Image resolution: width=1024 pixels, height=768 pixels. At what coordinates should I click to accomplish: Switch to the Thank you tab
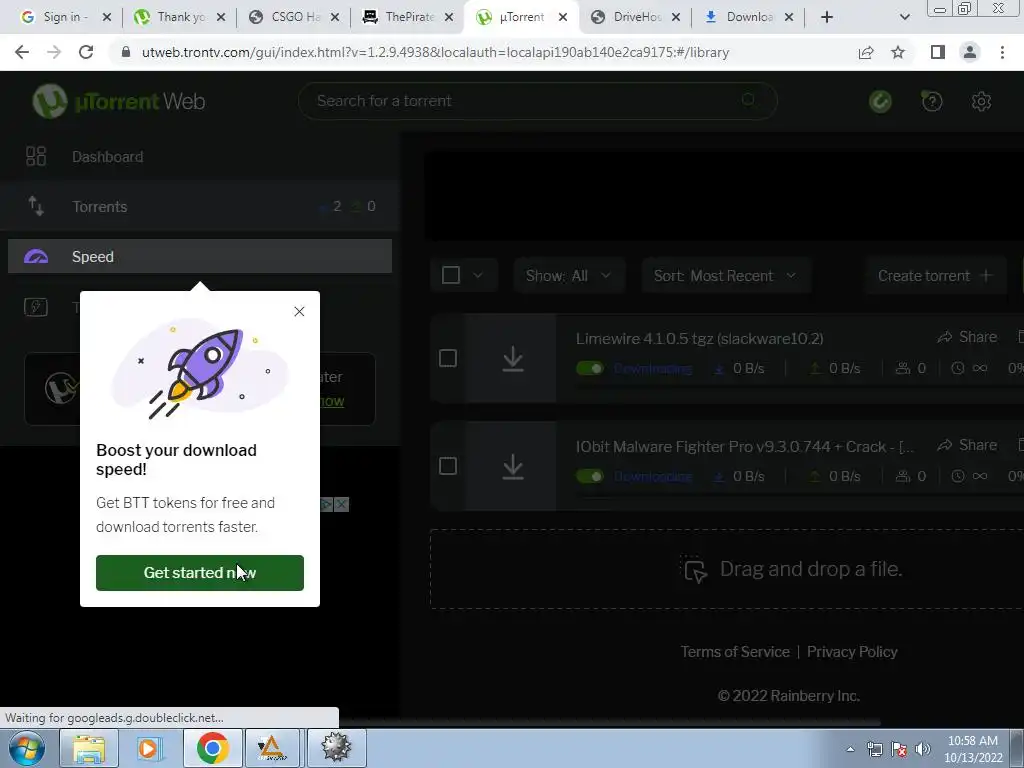[180, 17]
